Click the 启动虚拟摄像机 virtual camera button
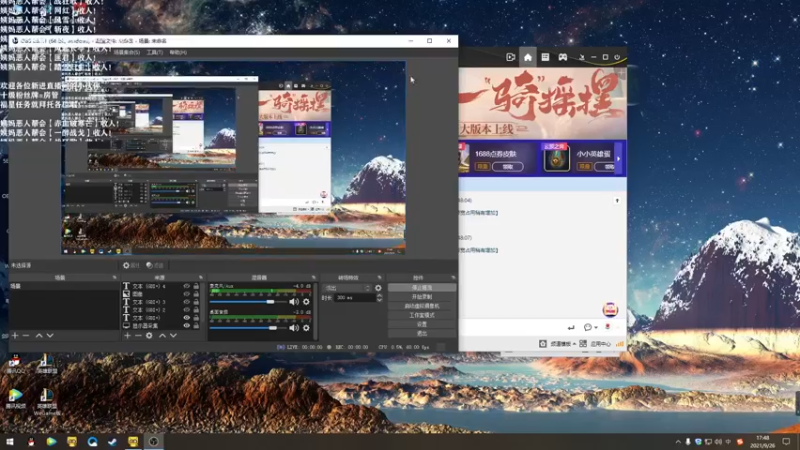The image size is (800, 450). point(421,306)
